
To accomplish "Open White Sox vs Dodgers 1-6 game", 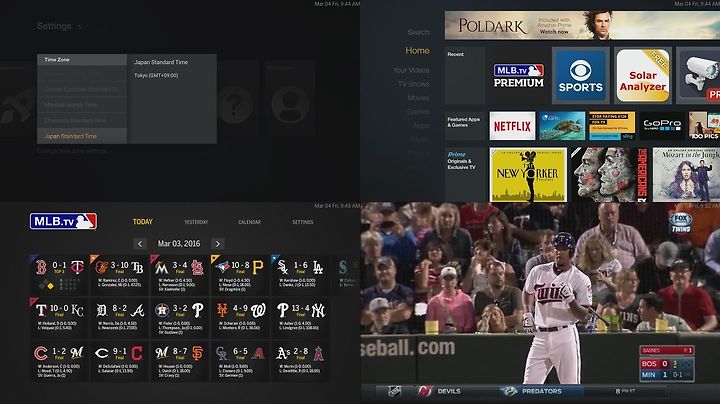I will [300, 275].
